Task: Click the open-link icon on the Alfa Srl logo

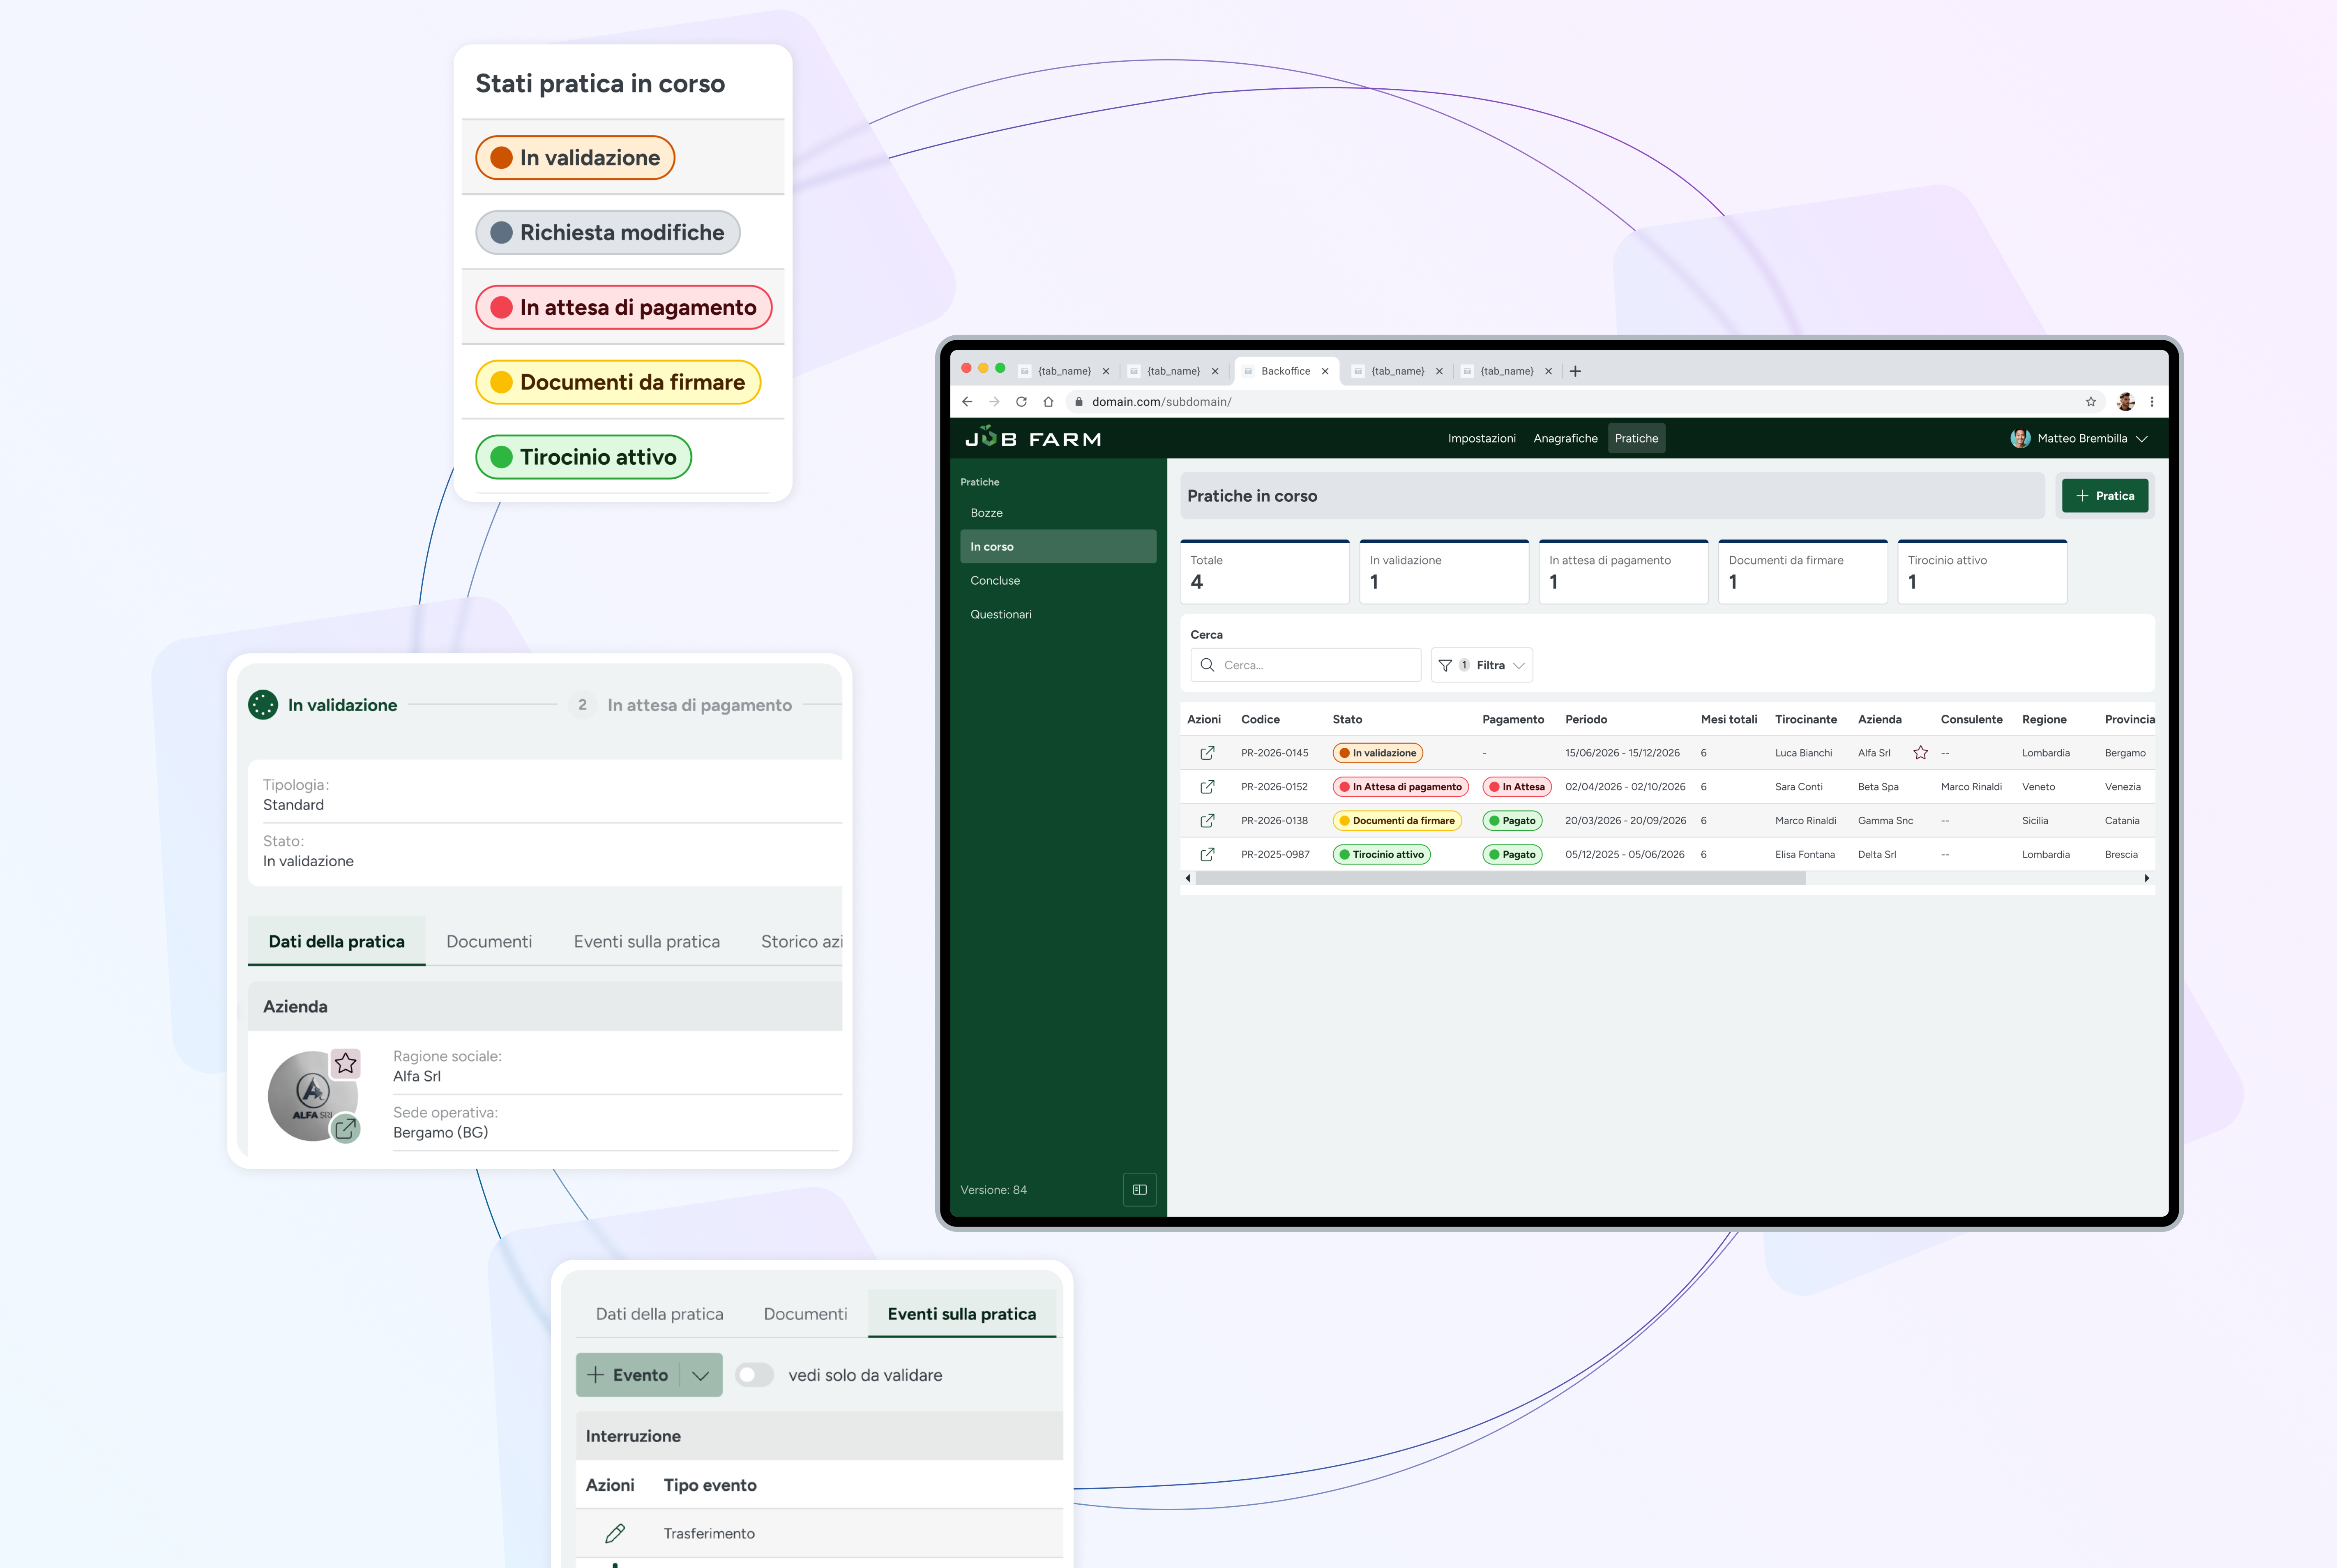Action: [345, 1129]
